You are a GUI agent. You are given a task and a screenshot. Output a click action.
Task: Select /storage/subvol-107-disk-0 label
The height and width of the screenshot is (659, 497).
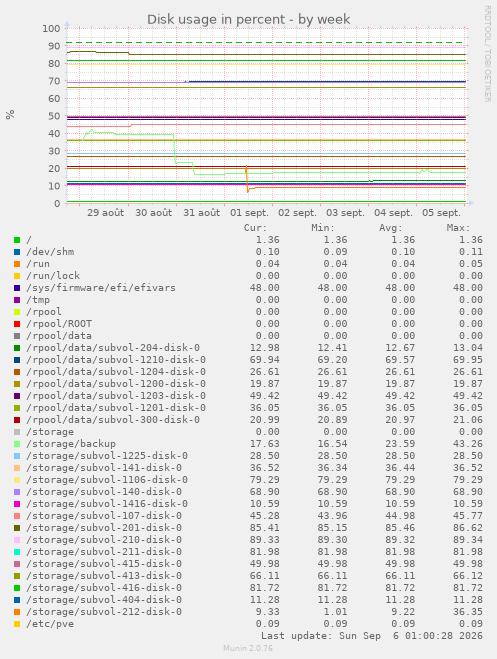(104, 516)
